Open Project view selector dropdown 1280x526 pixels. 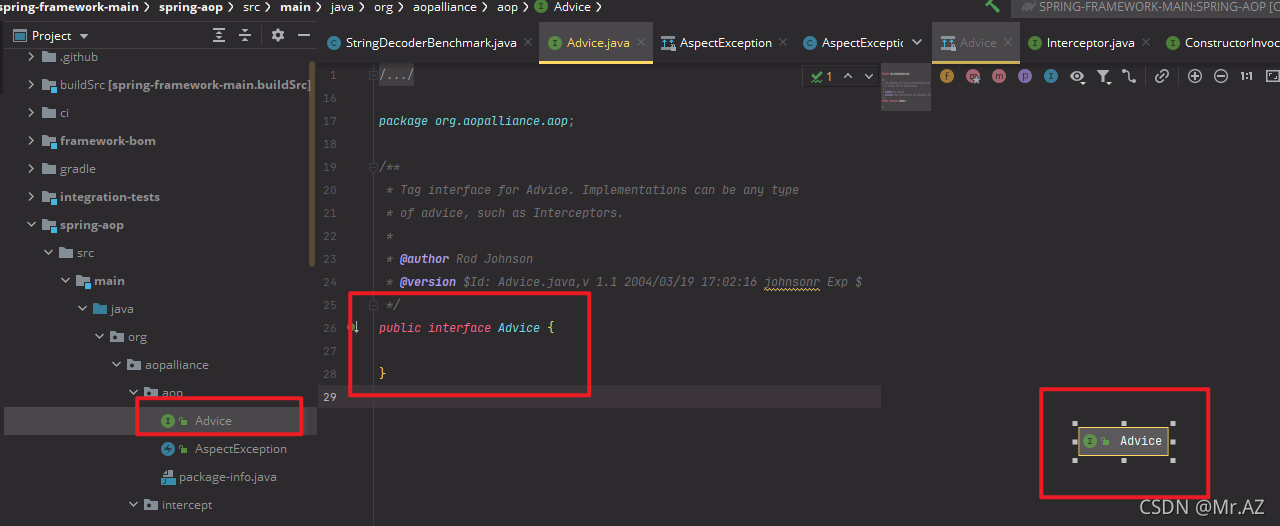click(50, 35)
